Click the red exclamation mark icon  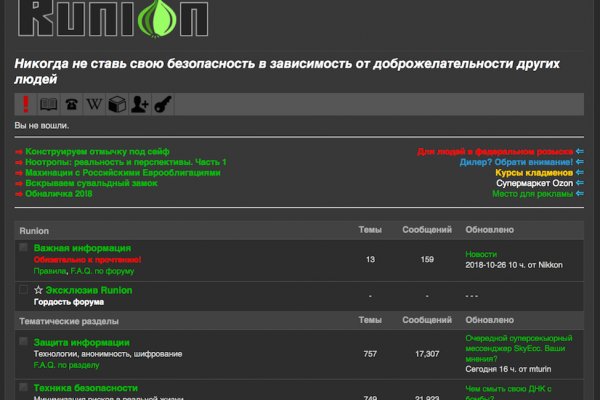26,104
